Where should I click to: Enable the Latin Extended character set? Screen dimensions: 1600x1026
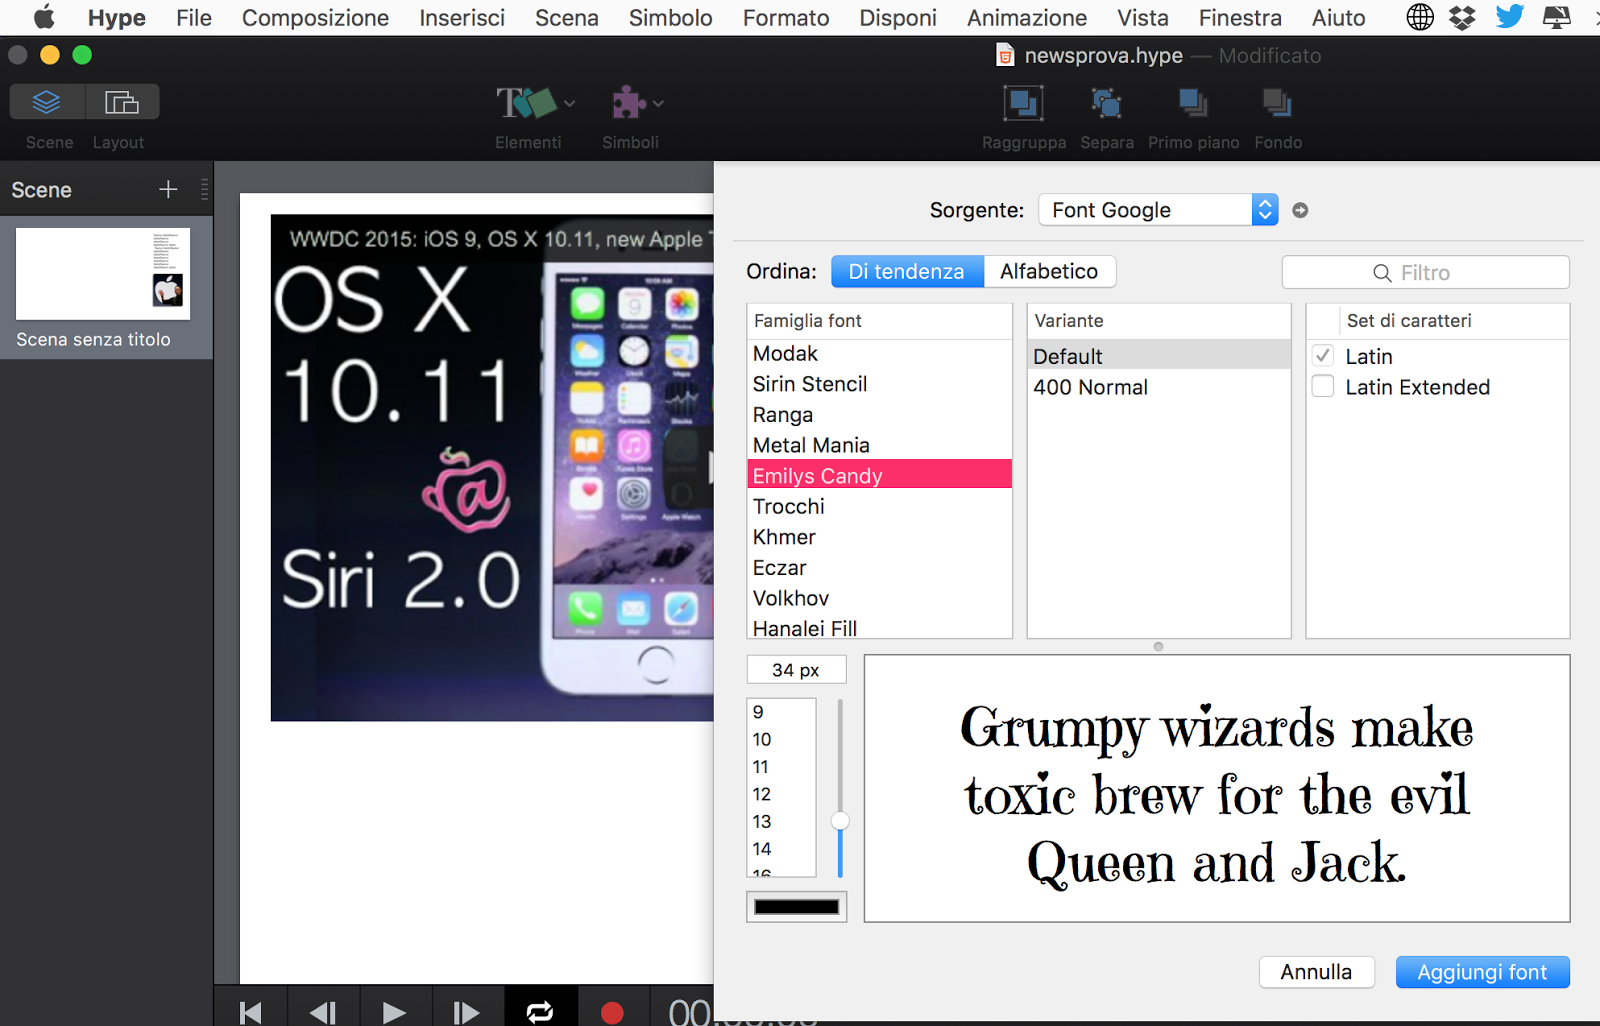pos(1323,387)
